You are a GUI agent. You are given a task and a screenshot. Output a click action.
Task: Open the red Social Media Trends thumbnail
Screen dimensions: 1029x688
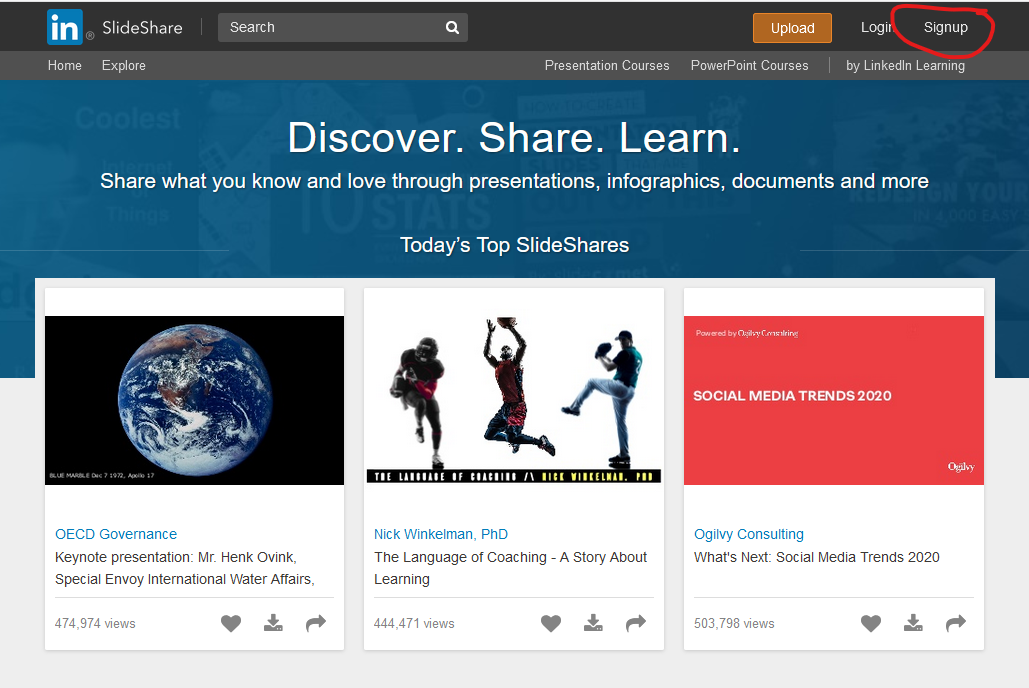(833, 400)
